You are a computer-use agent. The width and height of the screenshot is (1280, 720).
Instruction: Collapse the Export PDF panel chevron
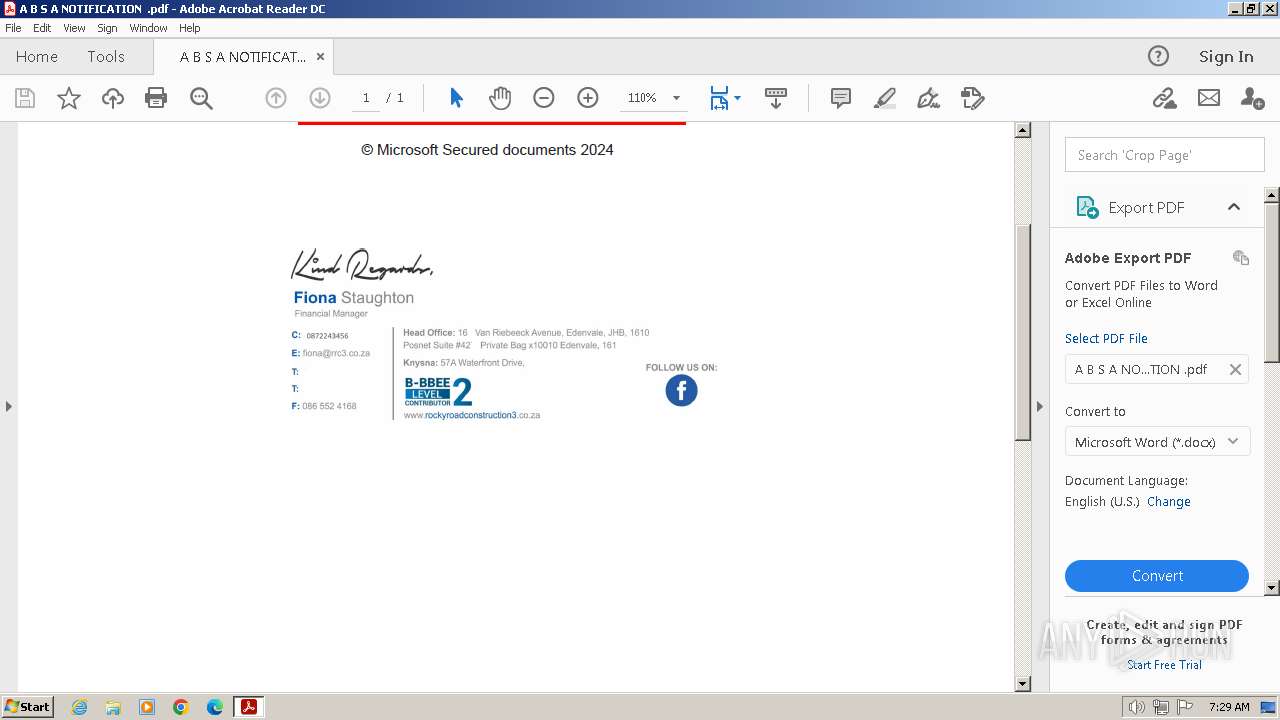(x=1234, y=207)
